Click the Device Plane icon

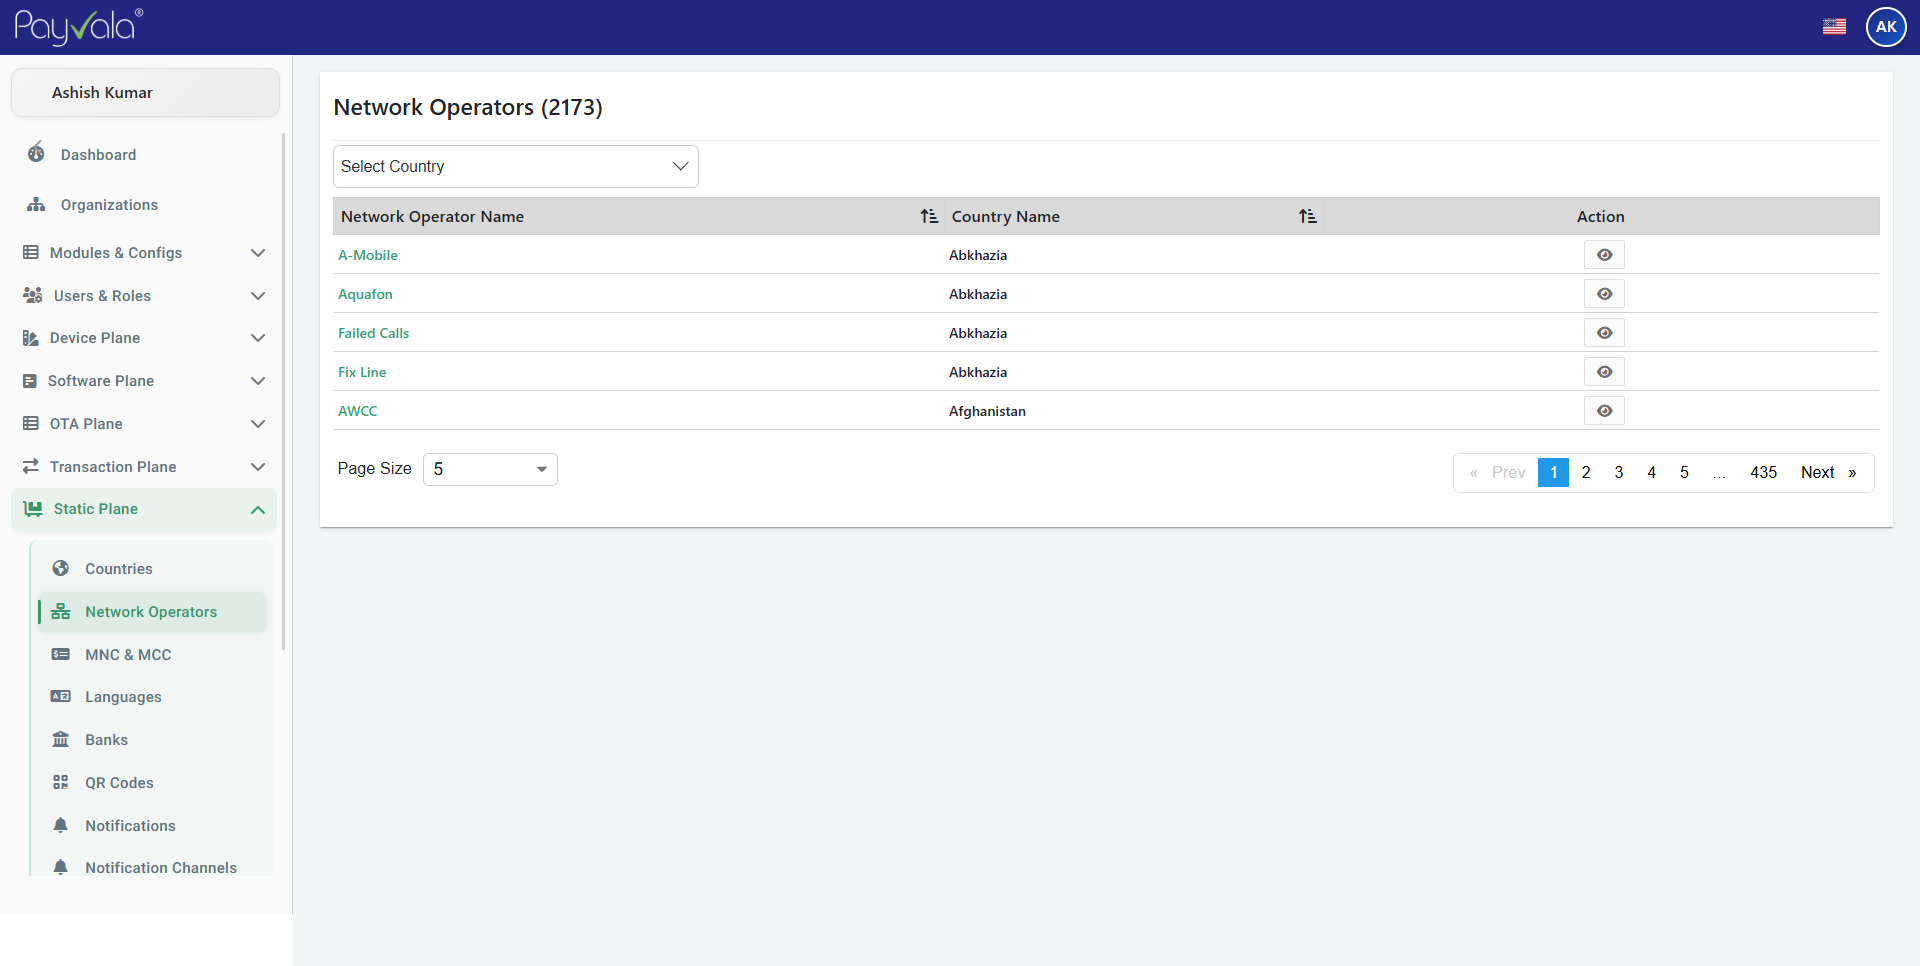[x=31, y=338]
